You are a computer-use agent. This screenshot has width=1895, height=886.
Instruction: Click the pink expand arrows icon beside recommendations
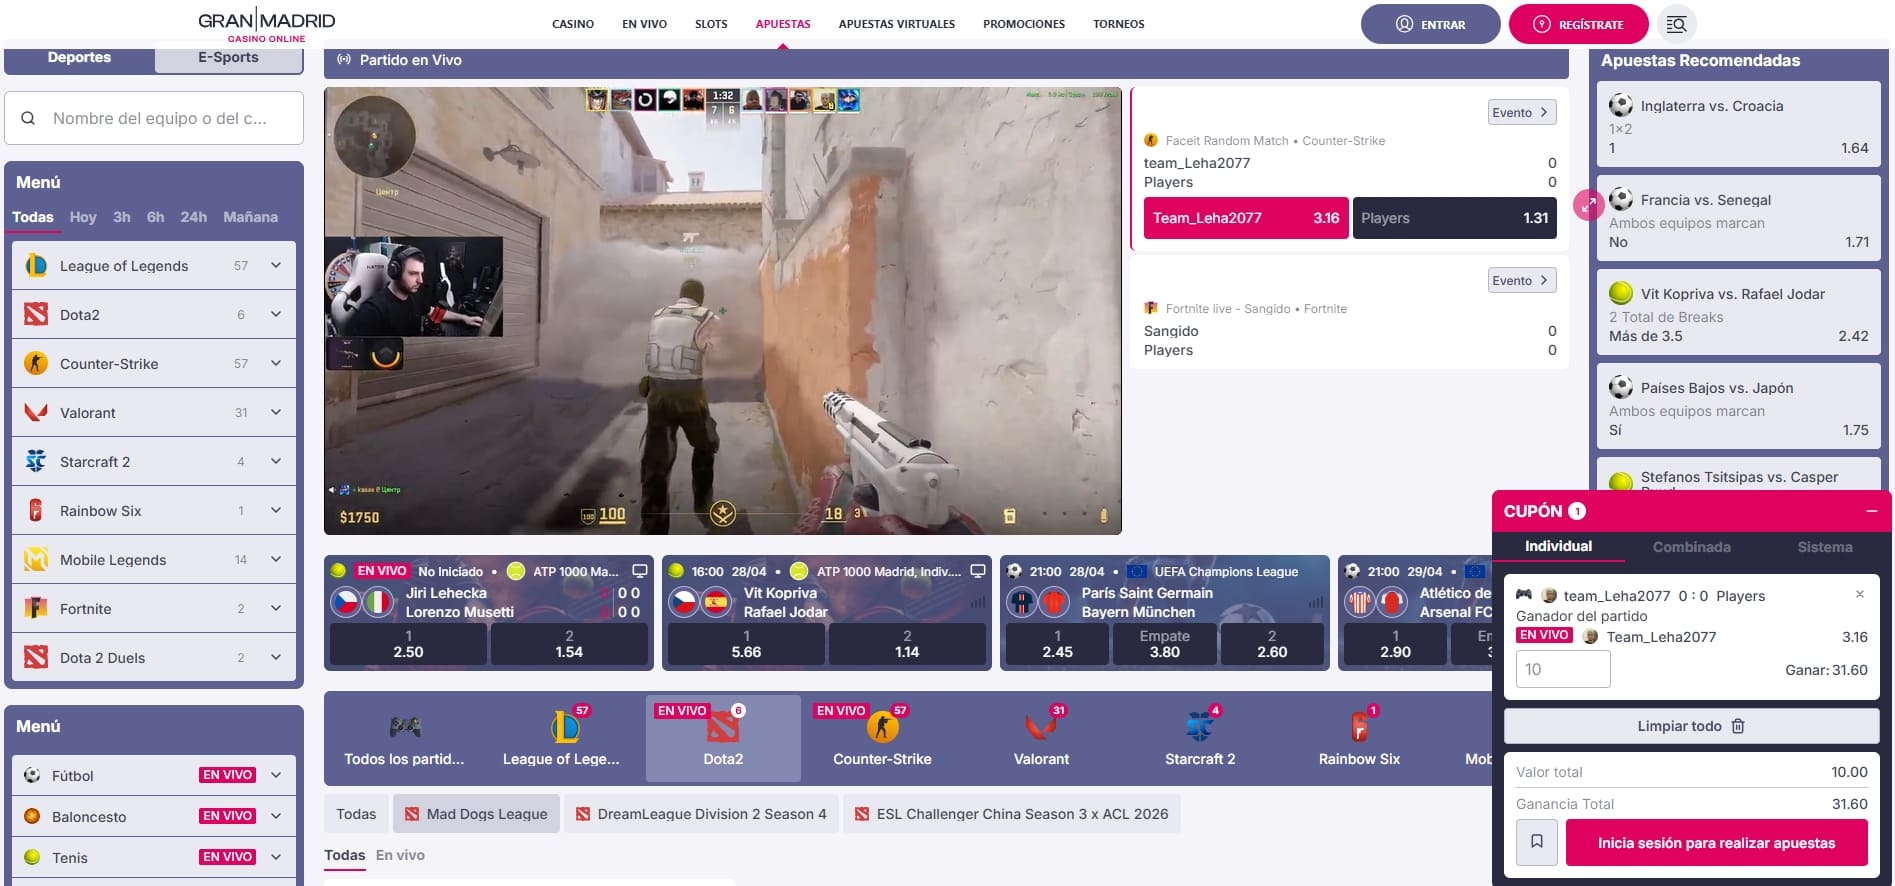(x=1588, y=204)
